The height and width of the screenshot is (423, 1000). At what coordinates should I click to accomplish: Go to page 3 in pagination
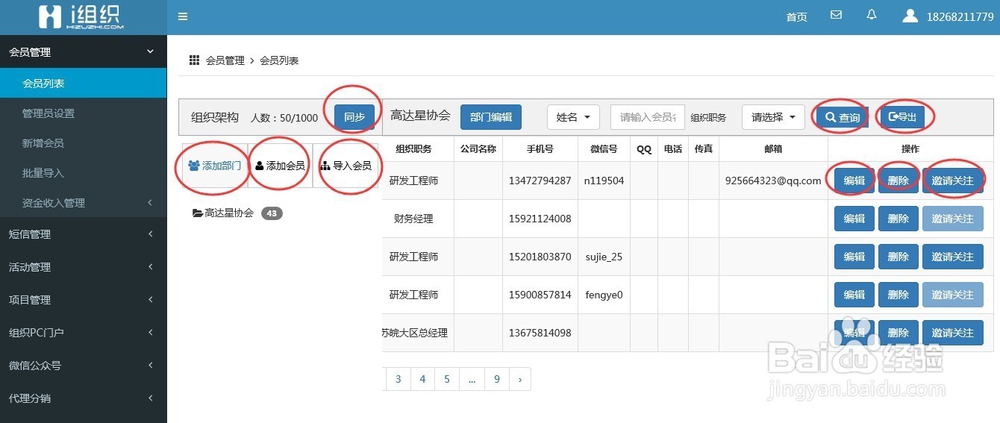[398, 379]
